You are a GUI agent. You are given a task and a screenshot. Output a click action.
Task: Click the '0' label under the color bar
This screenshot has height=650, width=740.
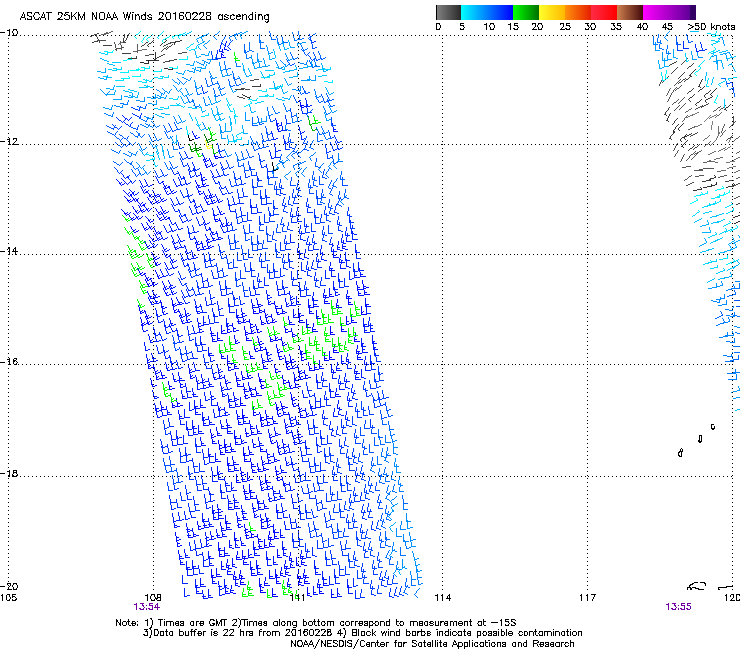[438, 27]
